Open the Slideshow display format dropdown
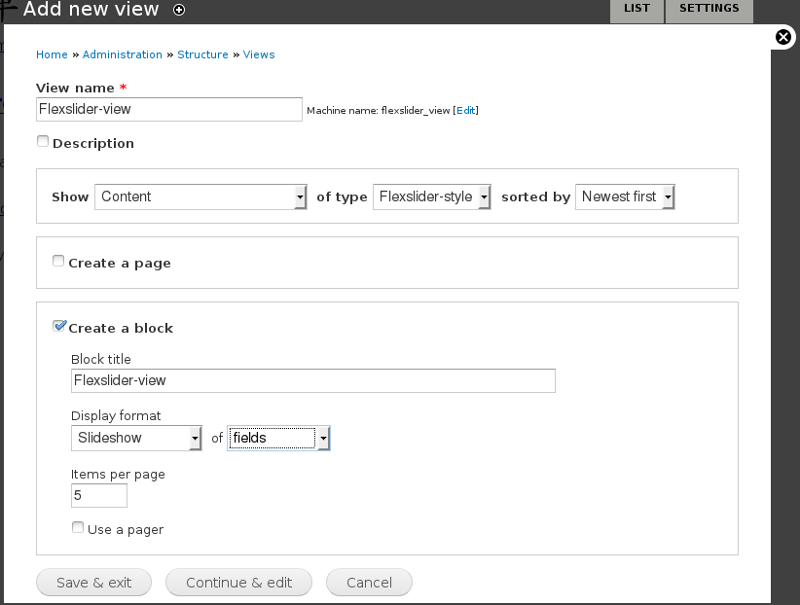This screenshot has height=605, width=800. click(137, 438)
